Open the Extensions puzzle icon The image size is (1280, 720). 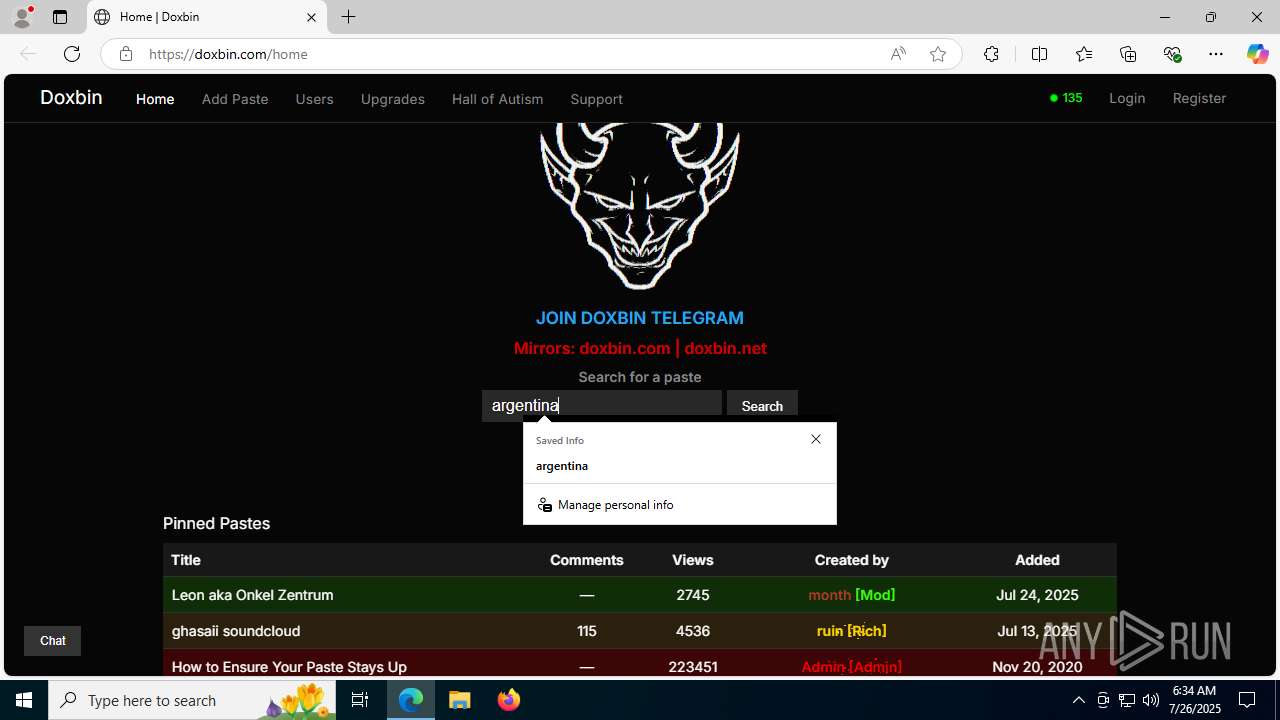coord(991,54)
